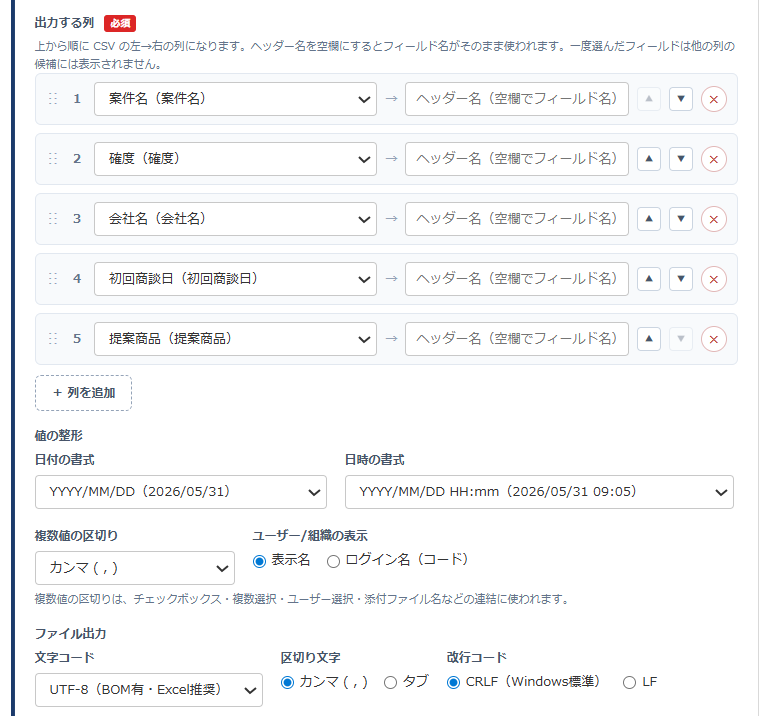This screenshot has width=770, height=716.
Task: Remove the 初回商談日 column row
Action: pos(714,279)
